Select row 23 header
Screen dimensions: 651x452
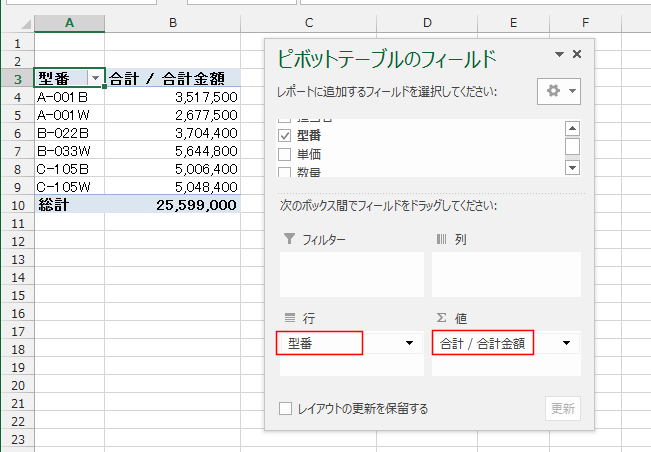(x=17, y=439)
